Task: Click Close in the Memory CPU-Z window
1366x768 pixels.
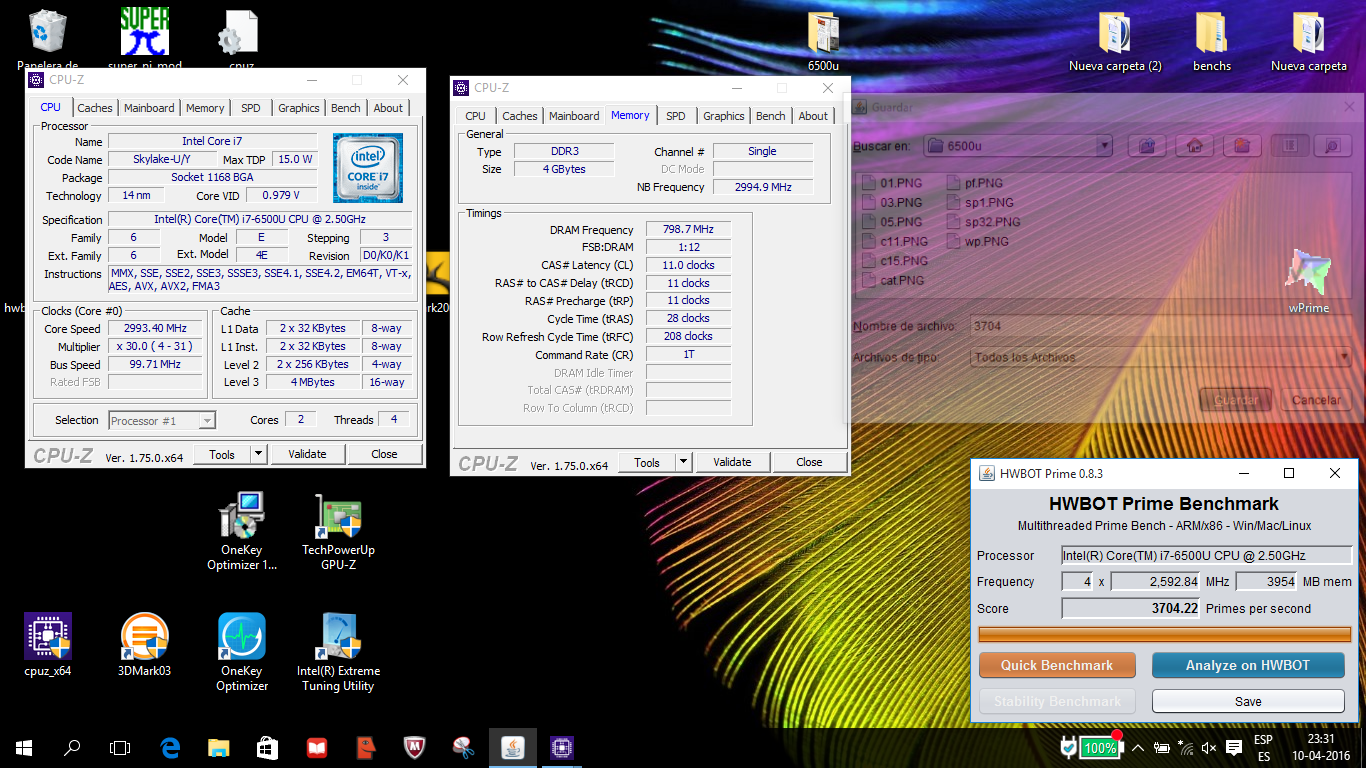Action: click(x=810, y=462)
